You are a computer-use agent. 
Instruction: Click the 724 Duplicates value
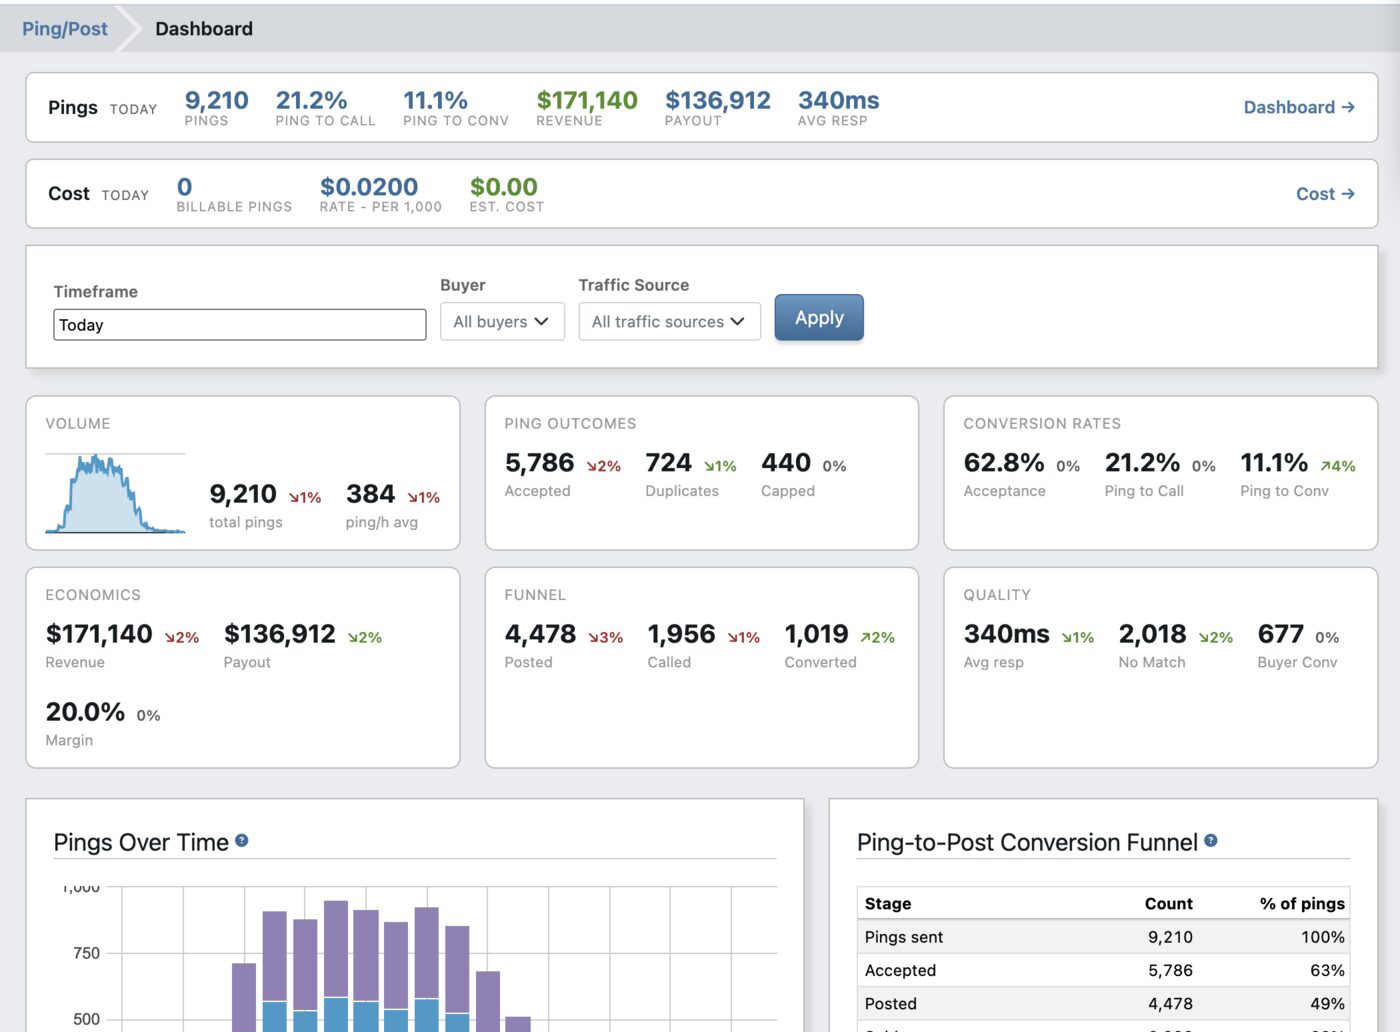668,463
